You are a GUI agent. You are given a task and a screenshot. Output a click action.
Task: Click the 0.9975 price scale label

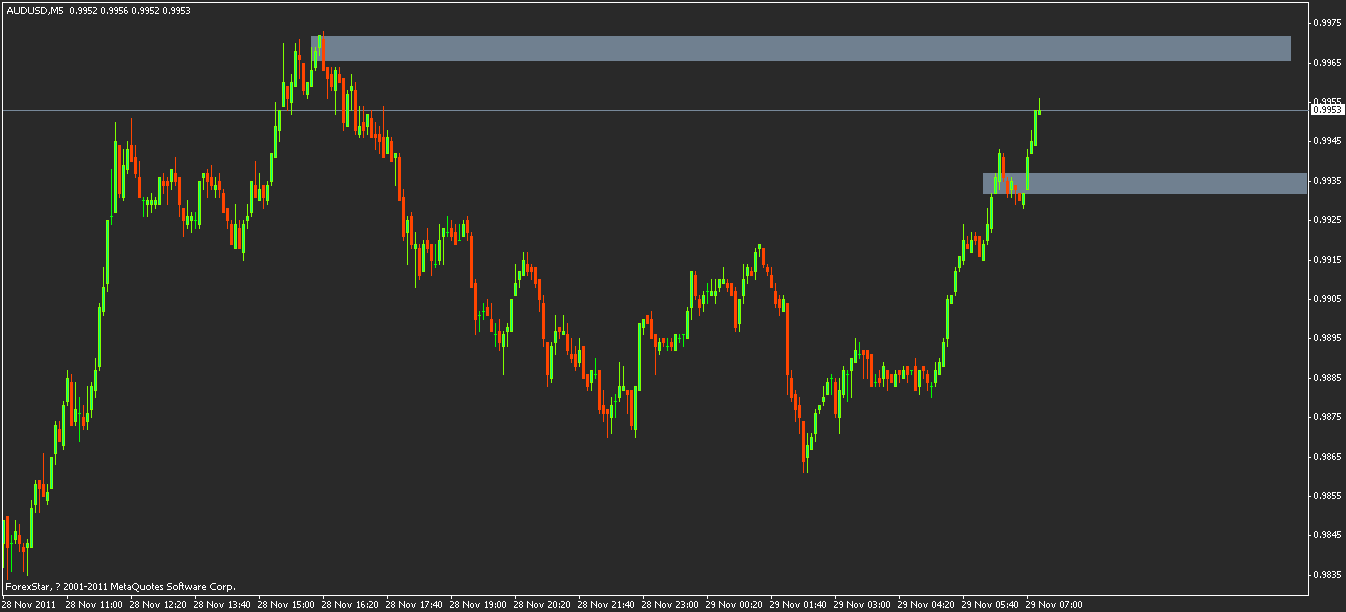point(1326,23)
